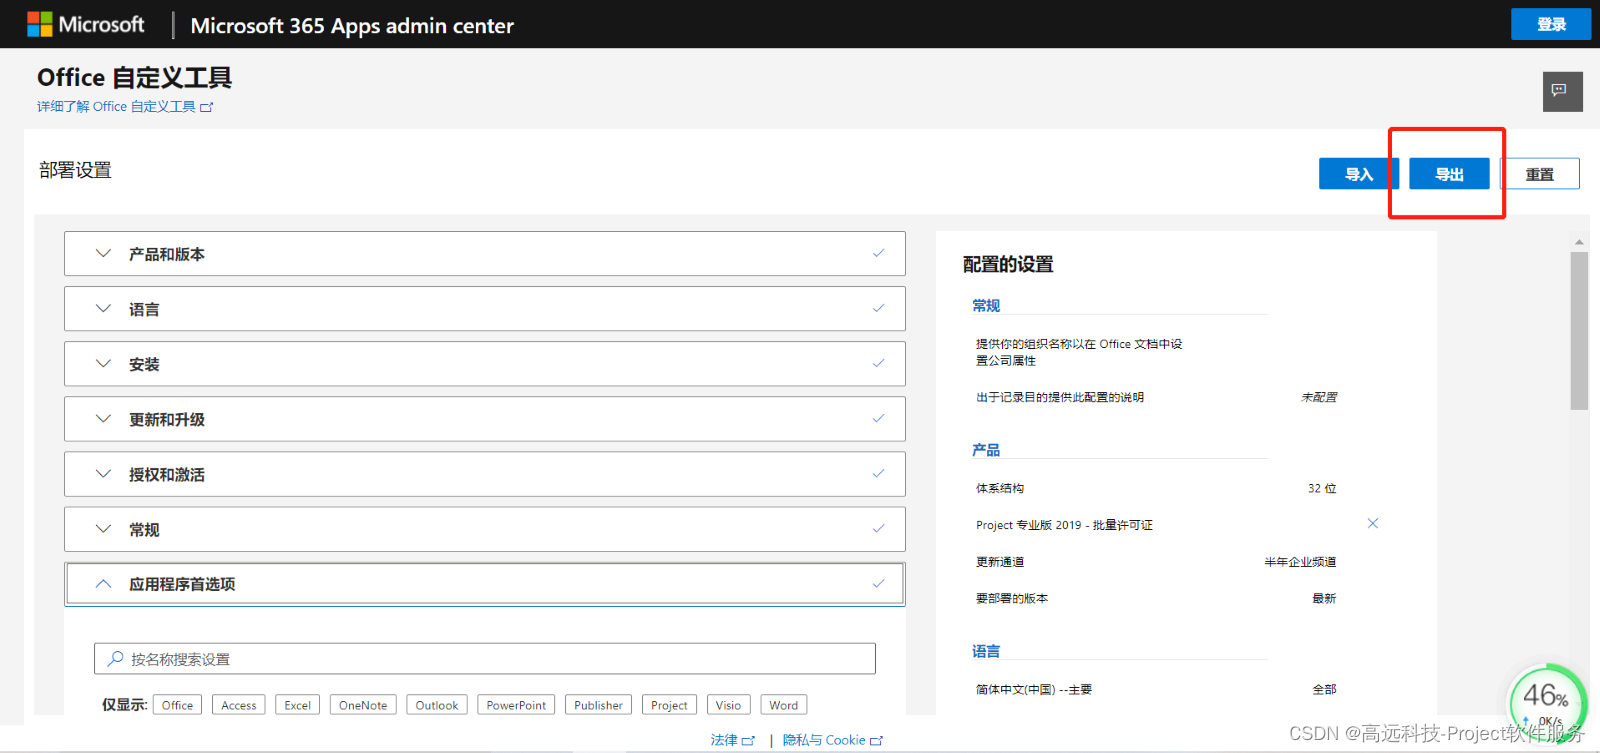Filter settings by Access
This screenshot has height=753, width=1600.
pyautogui.click(x=239, y=705)
